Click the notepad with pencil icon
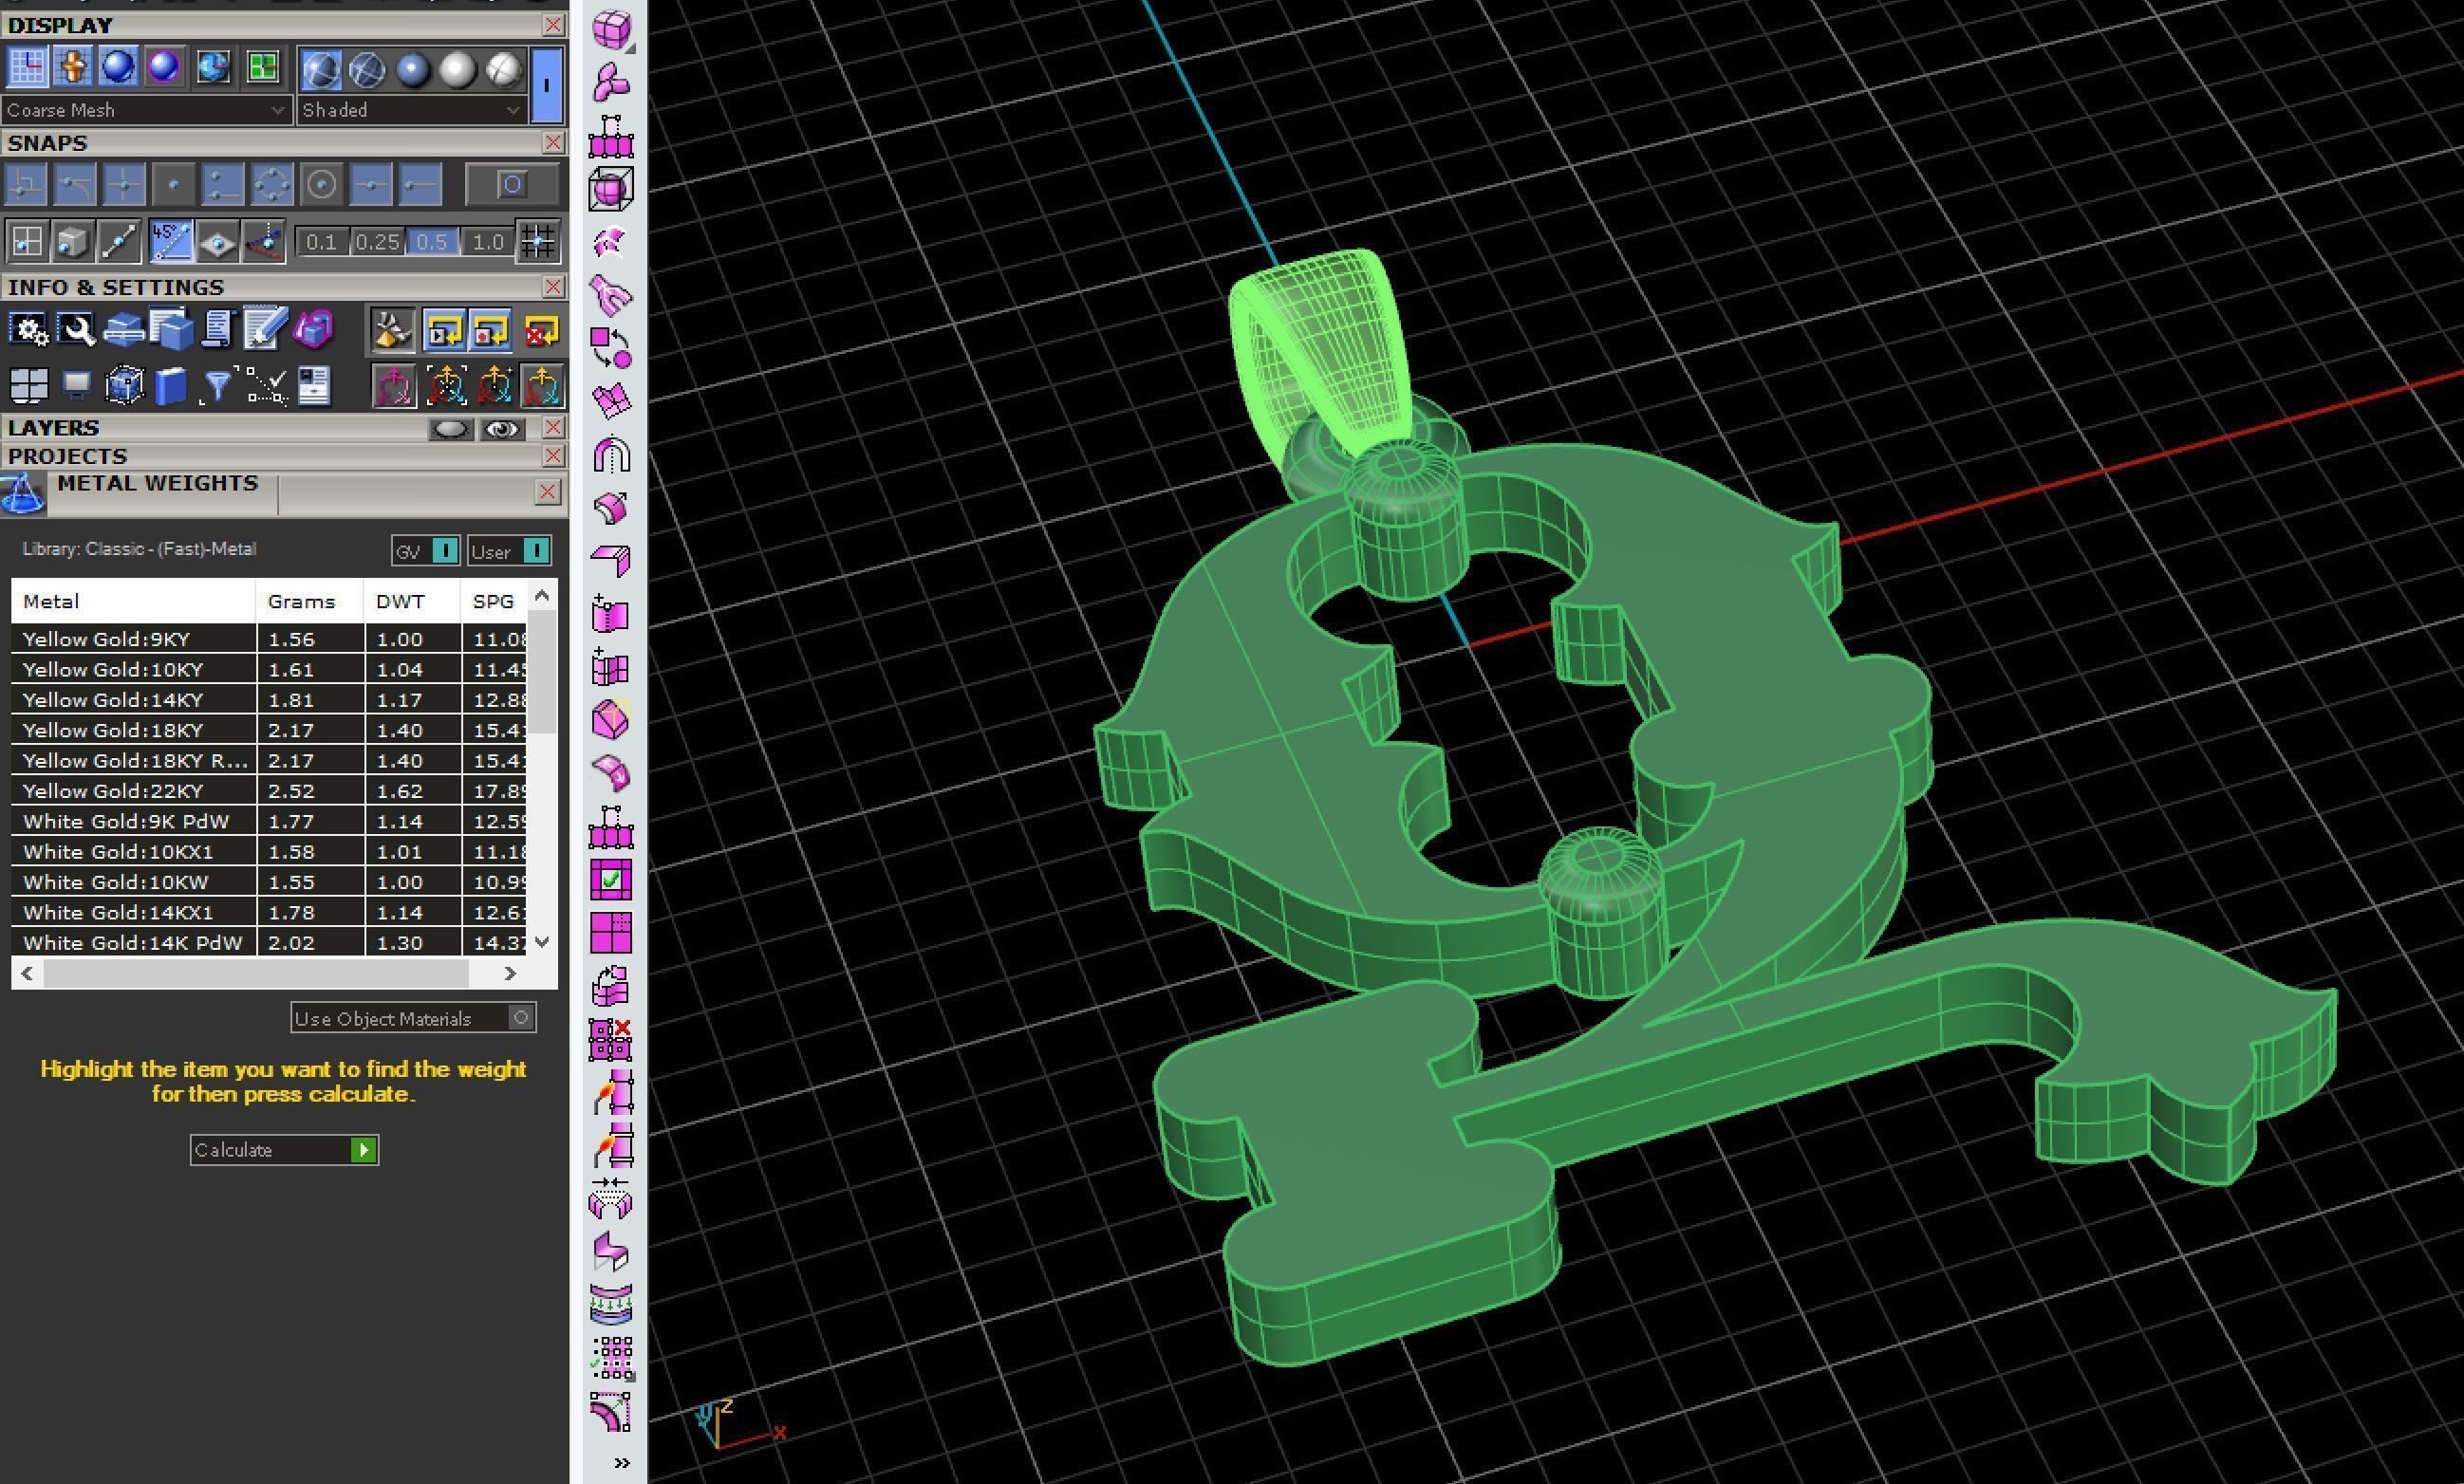 pos(265,330)
